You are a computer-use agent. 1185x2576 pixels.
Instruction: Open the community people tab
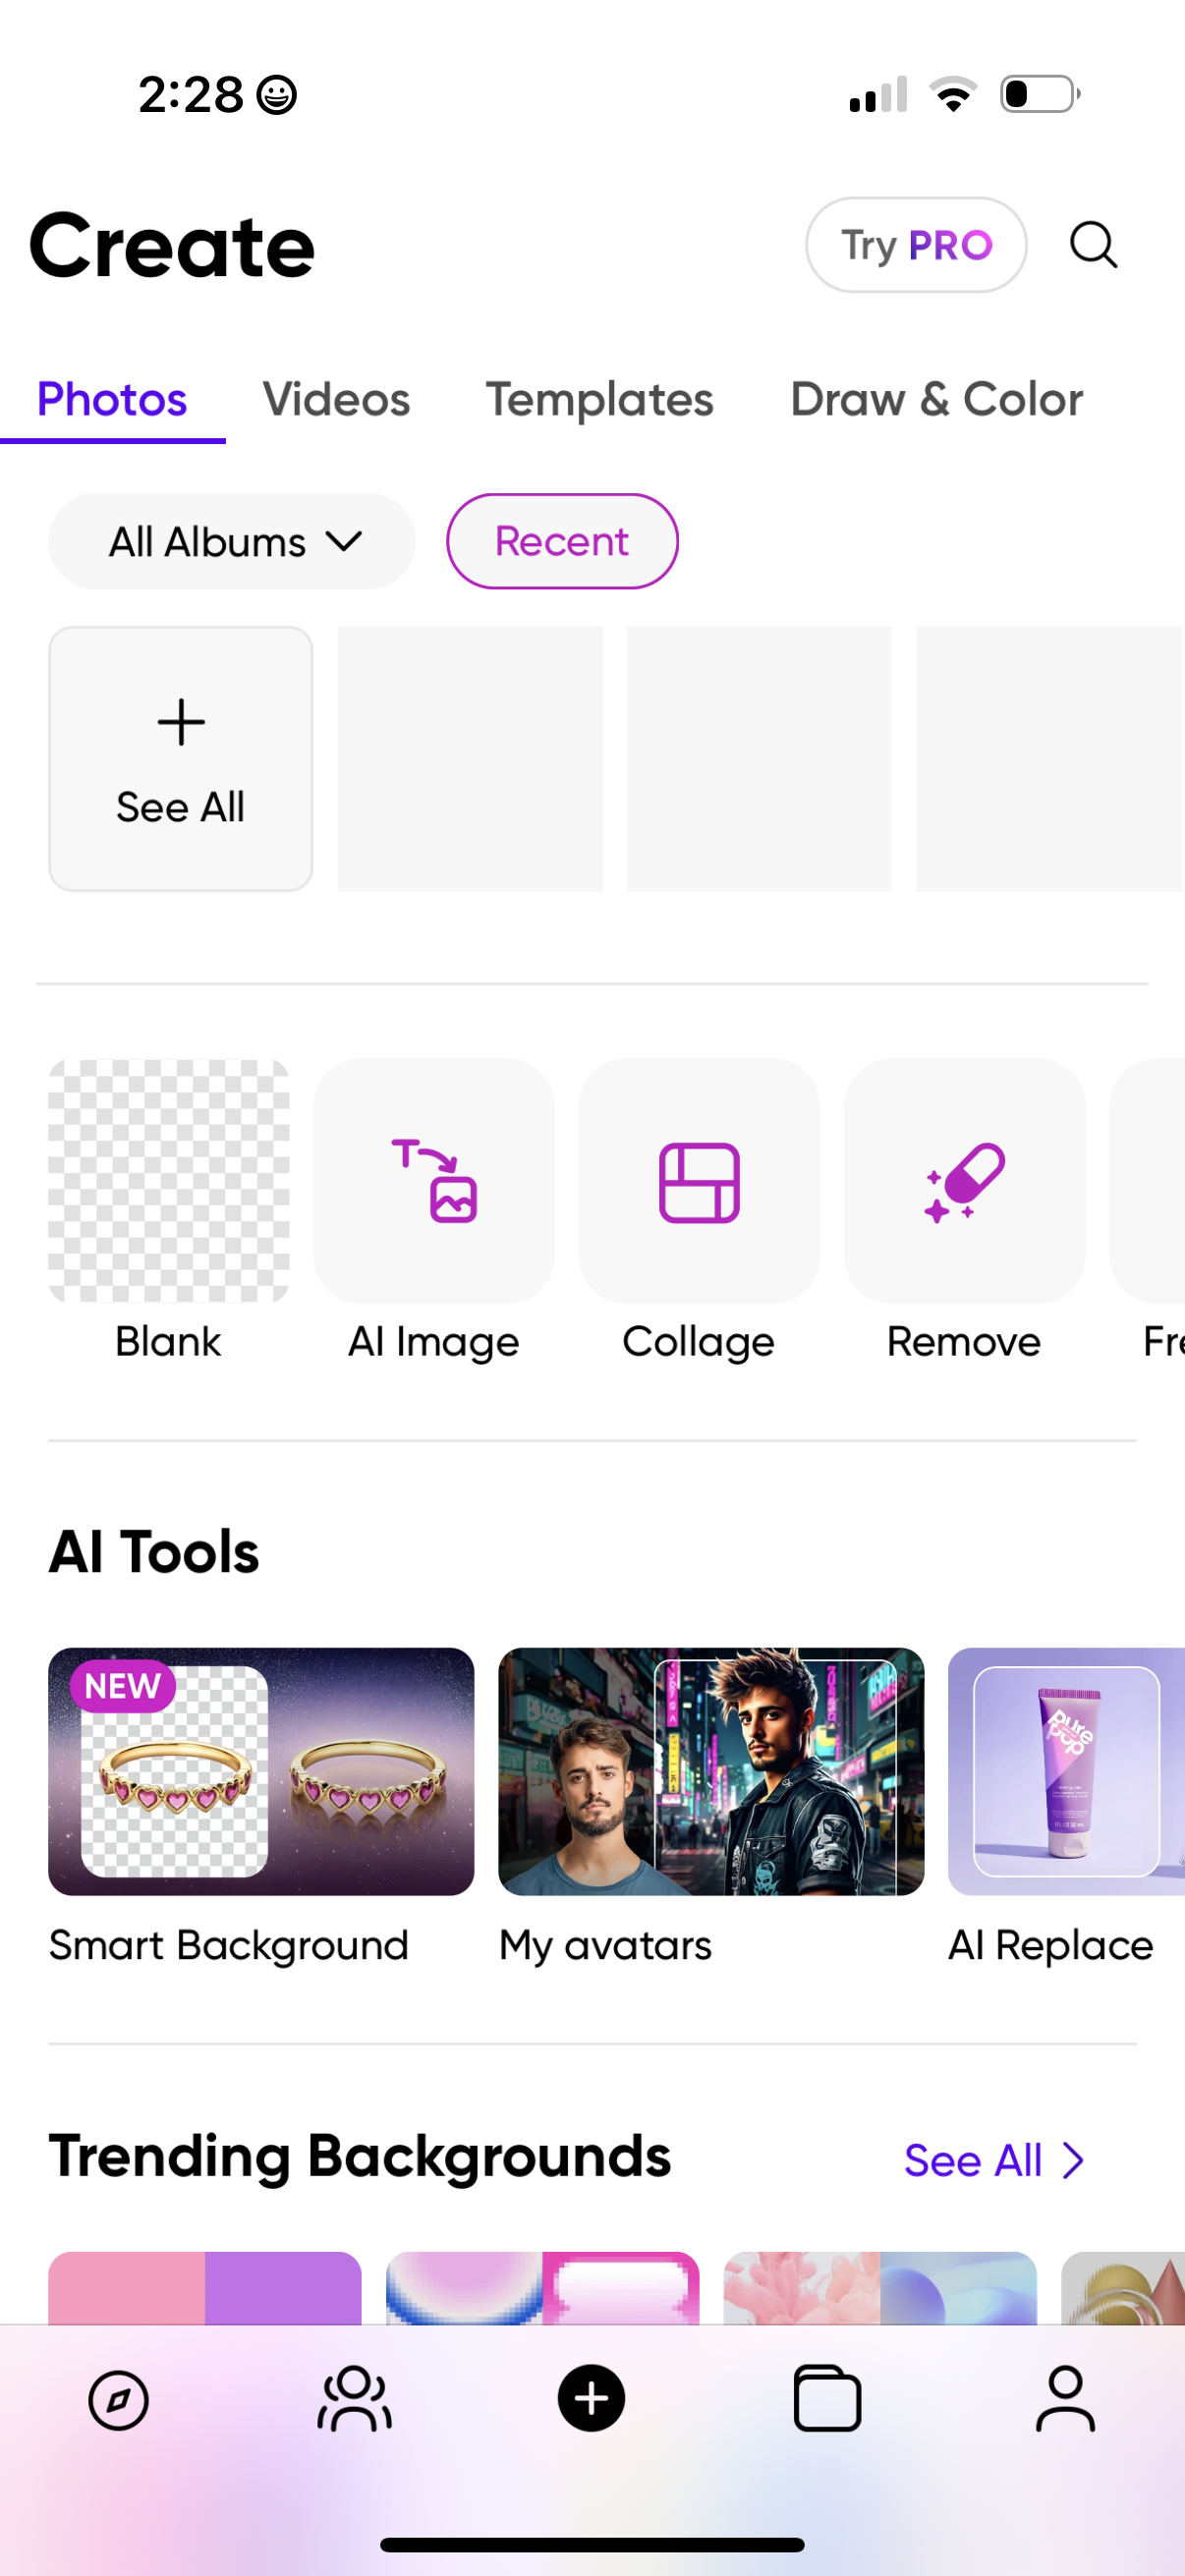(355, 2399)
